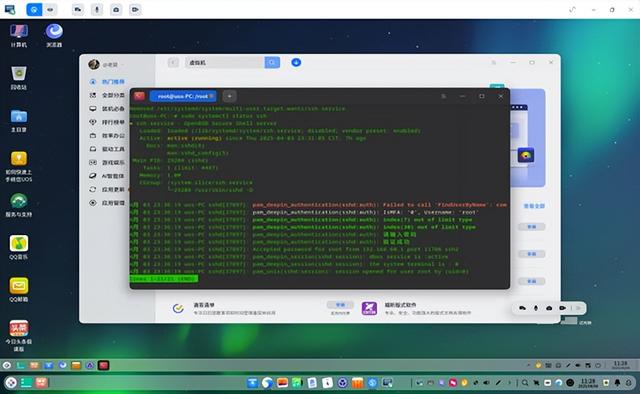Open the 回收站 trash icon
640x394 pixels.
19,78
